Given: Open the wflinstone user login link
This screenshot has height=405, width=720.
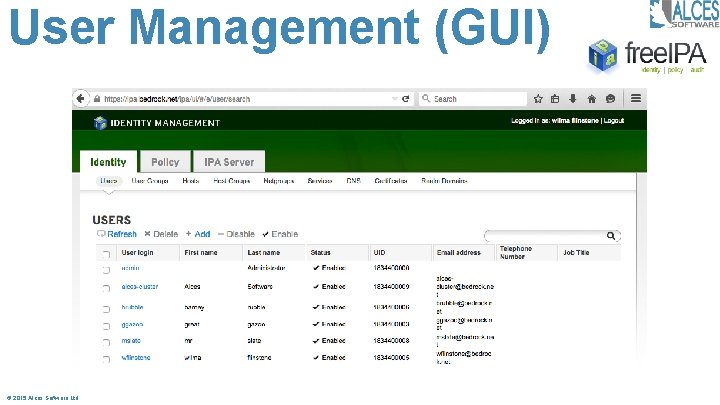Looking at the screenshot, I should (136, 358).
